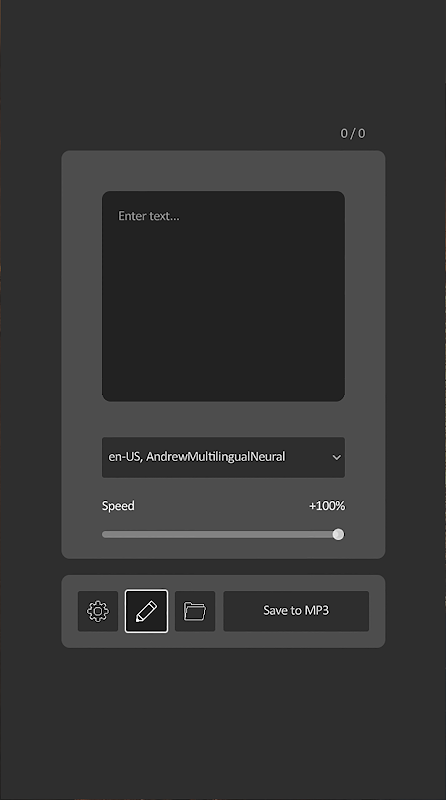Click folder button beside Save to MP3

[195, 611]
